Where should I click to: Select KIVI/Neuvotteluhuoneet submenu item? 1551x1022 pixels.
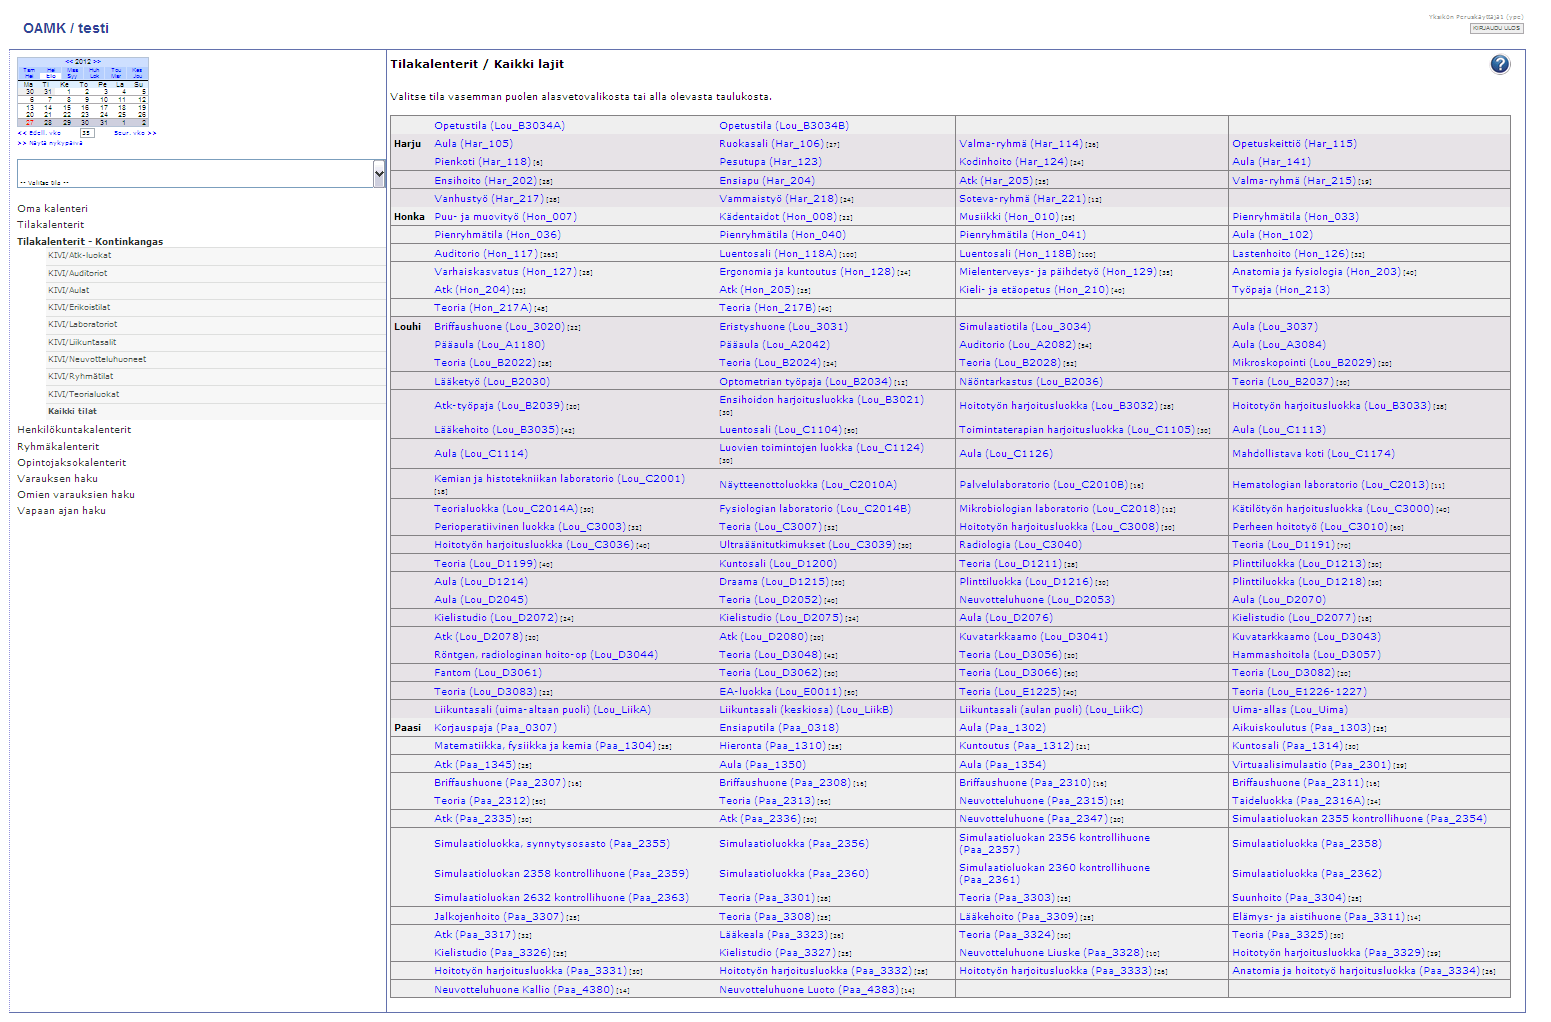97,359
